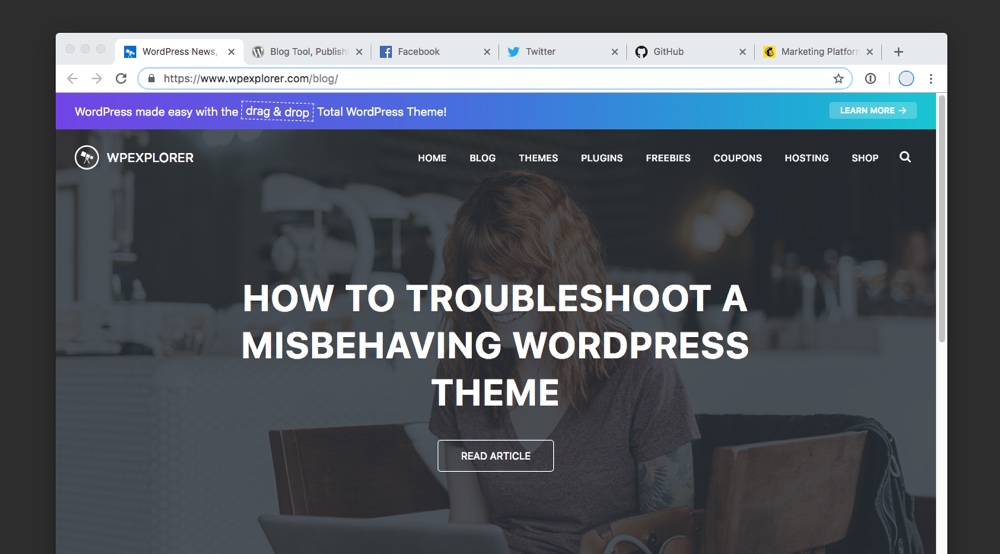This screenshot has width=1000, height=554.
Task: Open the Chrome three-dot menu
Action: pos(931,78)
